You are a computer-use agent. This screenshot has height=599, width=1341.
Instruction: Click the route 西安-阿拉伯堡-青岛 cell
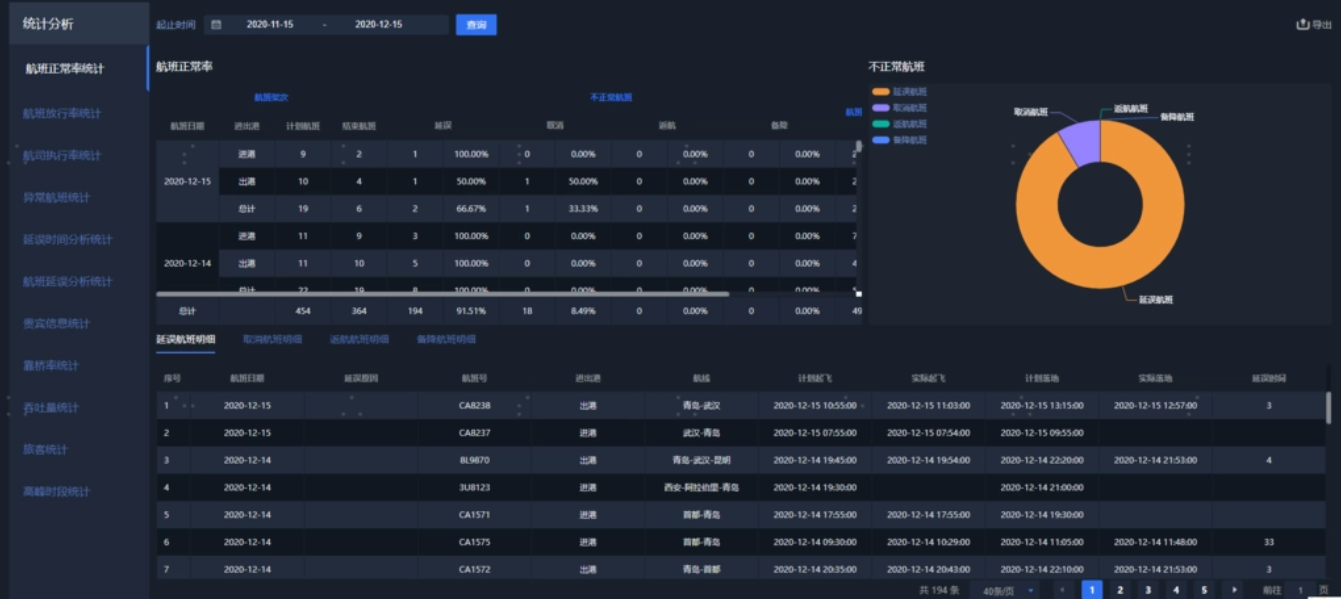[x=701, y=487]
